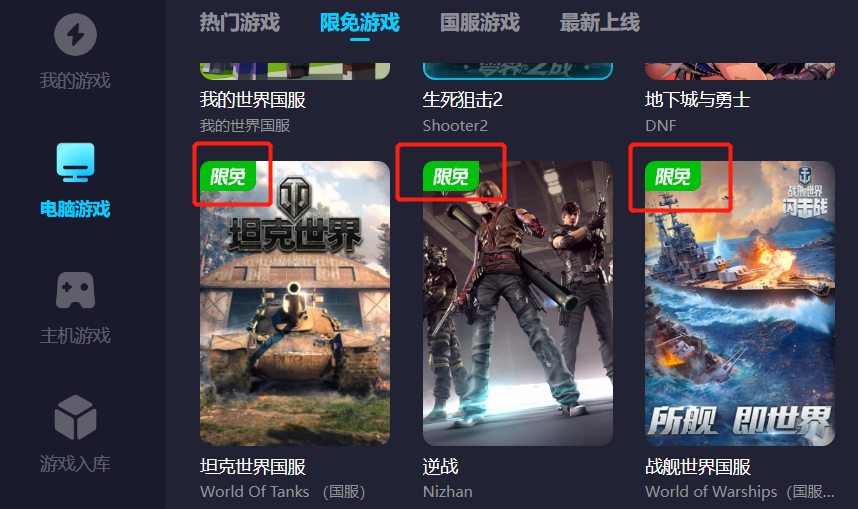Click the 游戏入库 cube icon
Image resolution: width=858 pixels, height=509 pixels.
pos(76,418)
